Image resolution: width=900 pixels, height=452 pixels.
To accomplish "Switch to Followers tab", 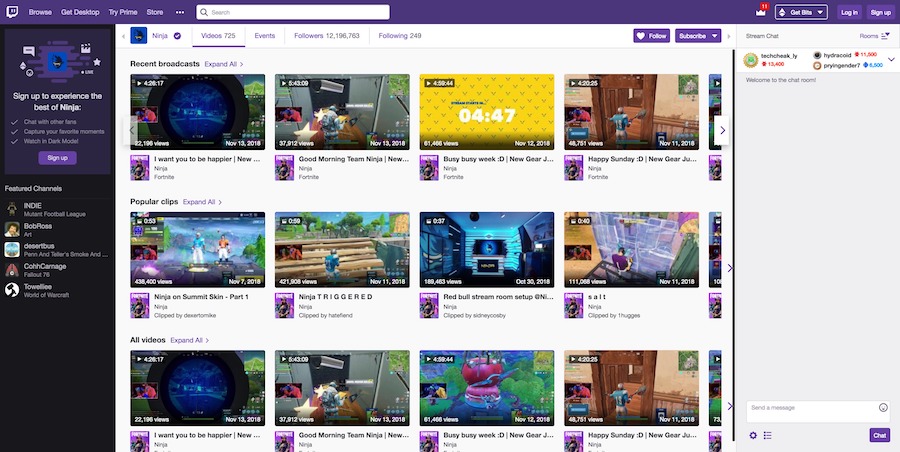I will 327,36.
